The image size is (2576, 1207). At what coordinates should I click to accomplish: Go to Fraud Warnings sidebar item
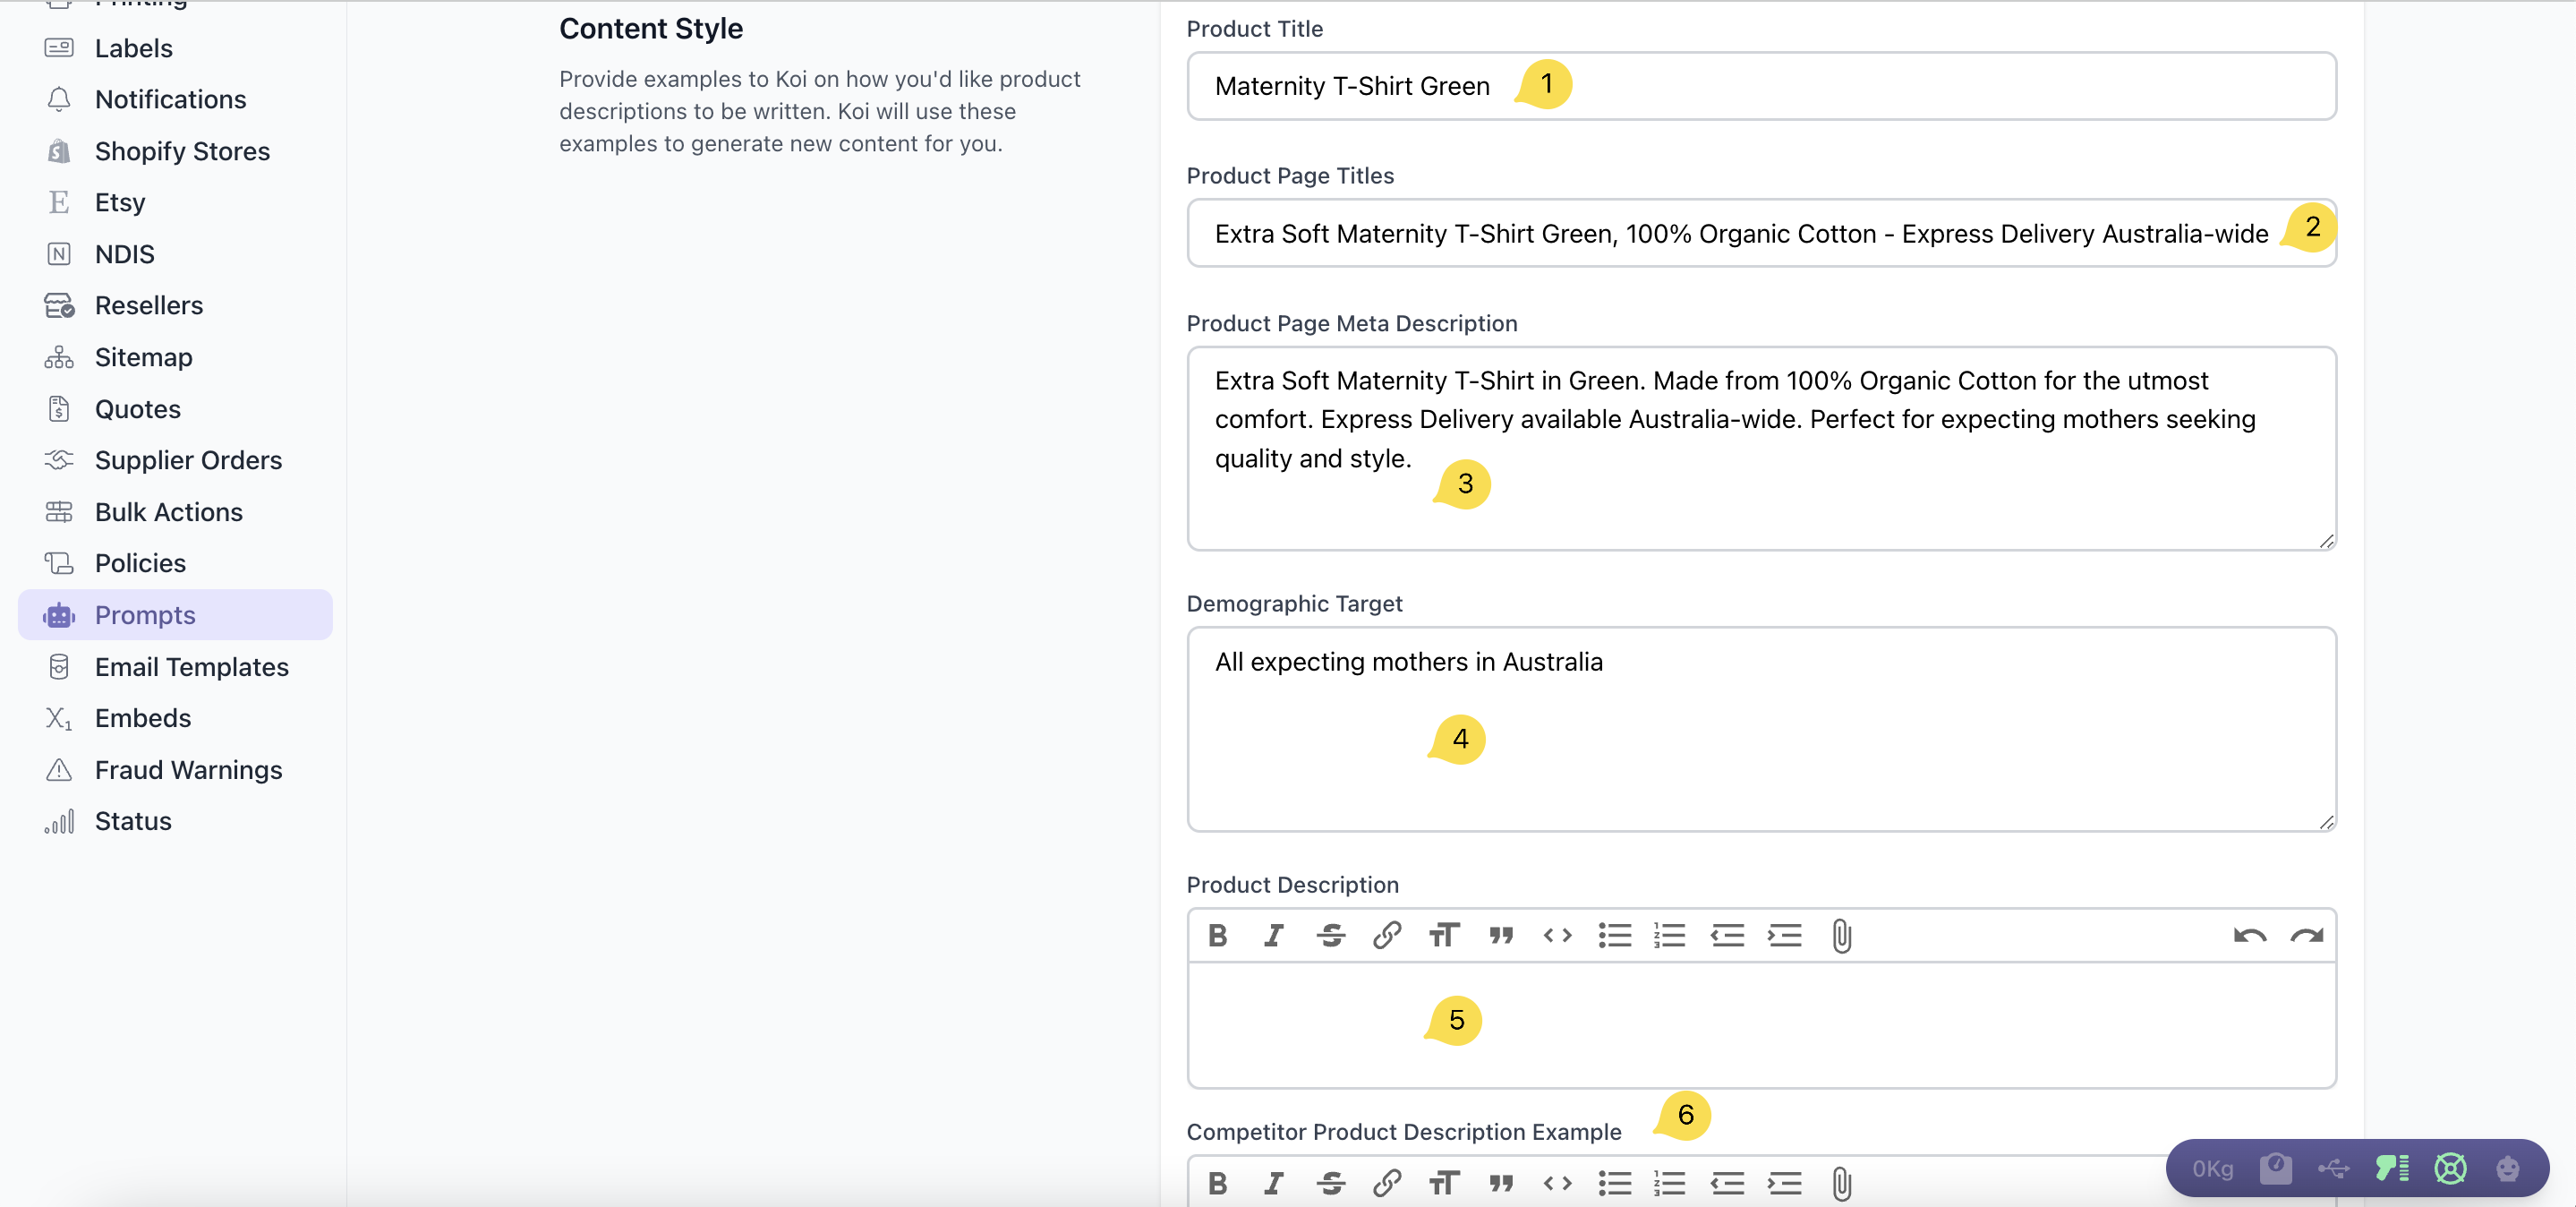pos(188,769)
